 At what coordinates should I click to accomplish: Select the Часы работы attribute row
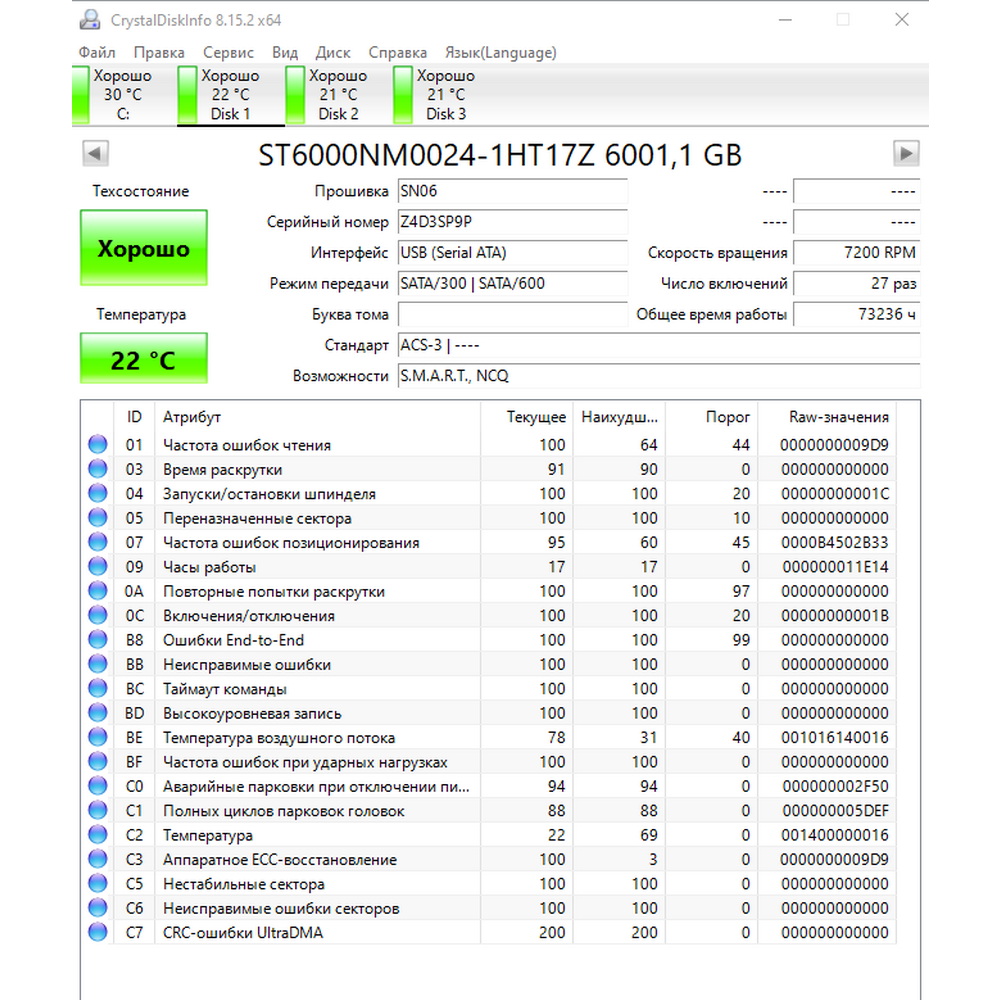pyautogui.click(x=490, y=566)
